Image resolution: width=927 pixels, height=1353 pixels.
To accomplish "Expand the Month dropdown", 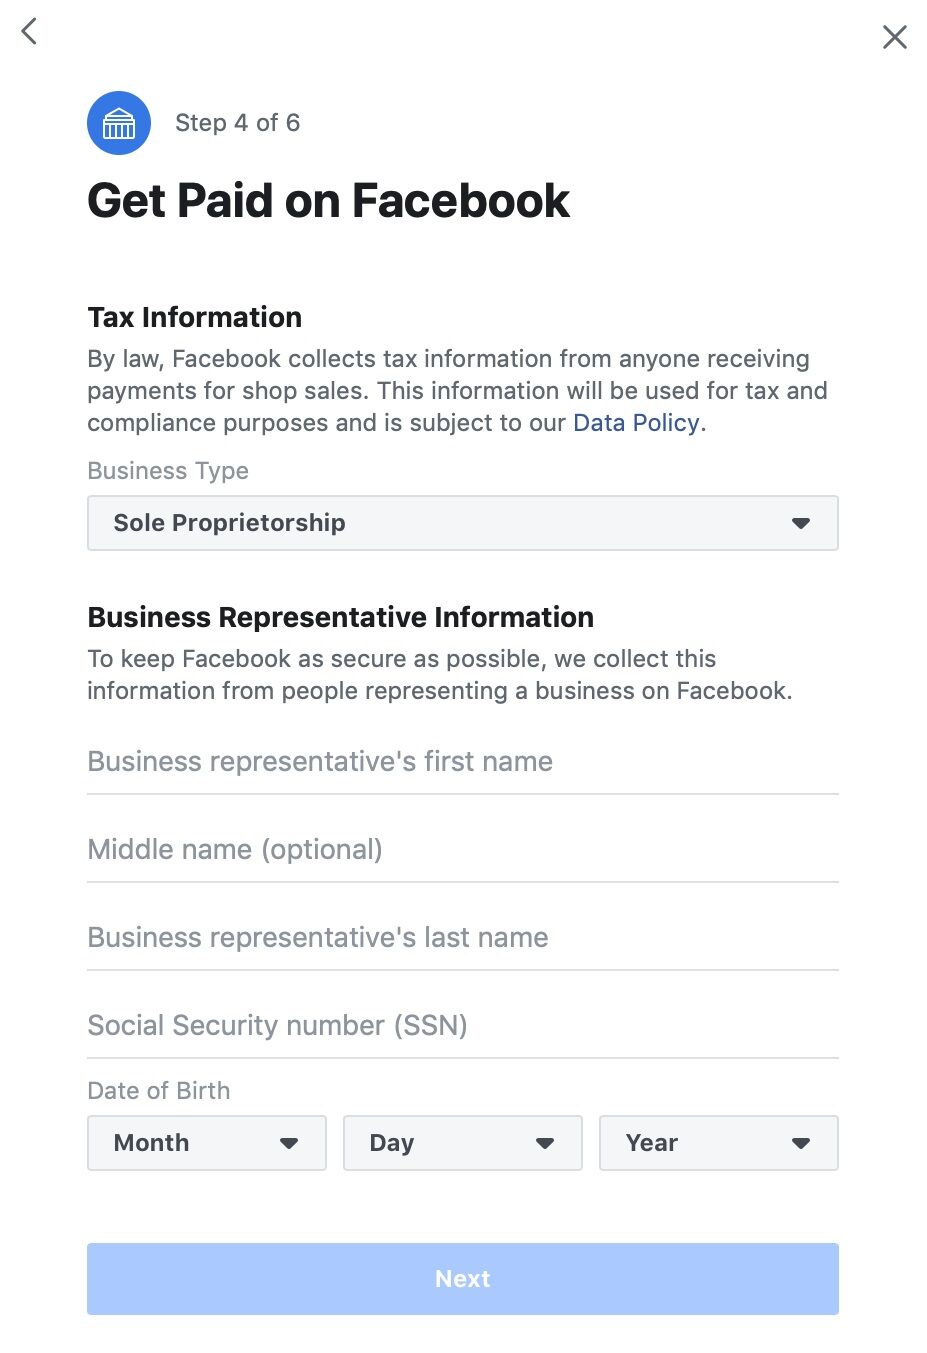I will pyautogui.click(x=207, y=1143).
